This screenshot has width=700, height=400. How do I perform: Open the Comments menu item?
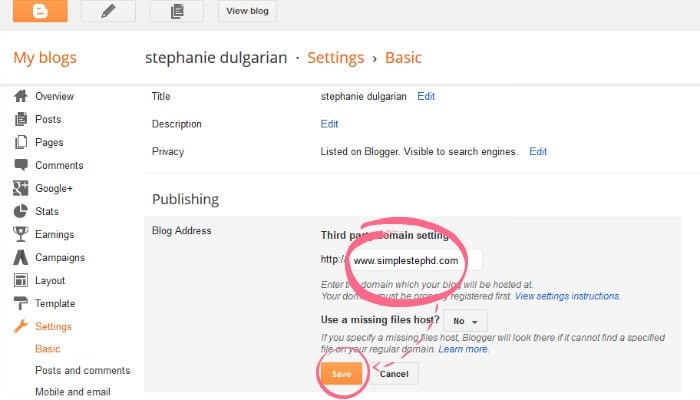[59, 165]
